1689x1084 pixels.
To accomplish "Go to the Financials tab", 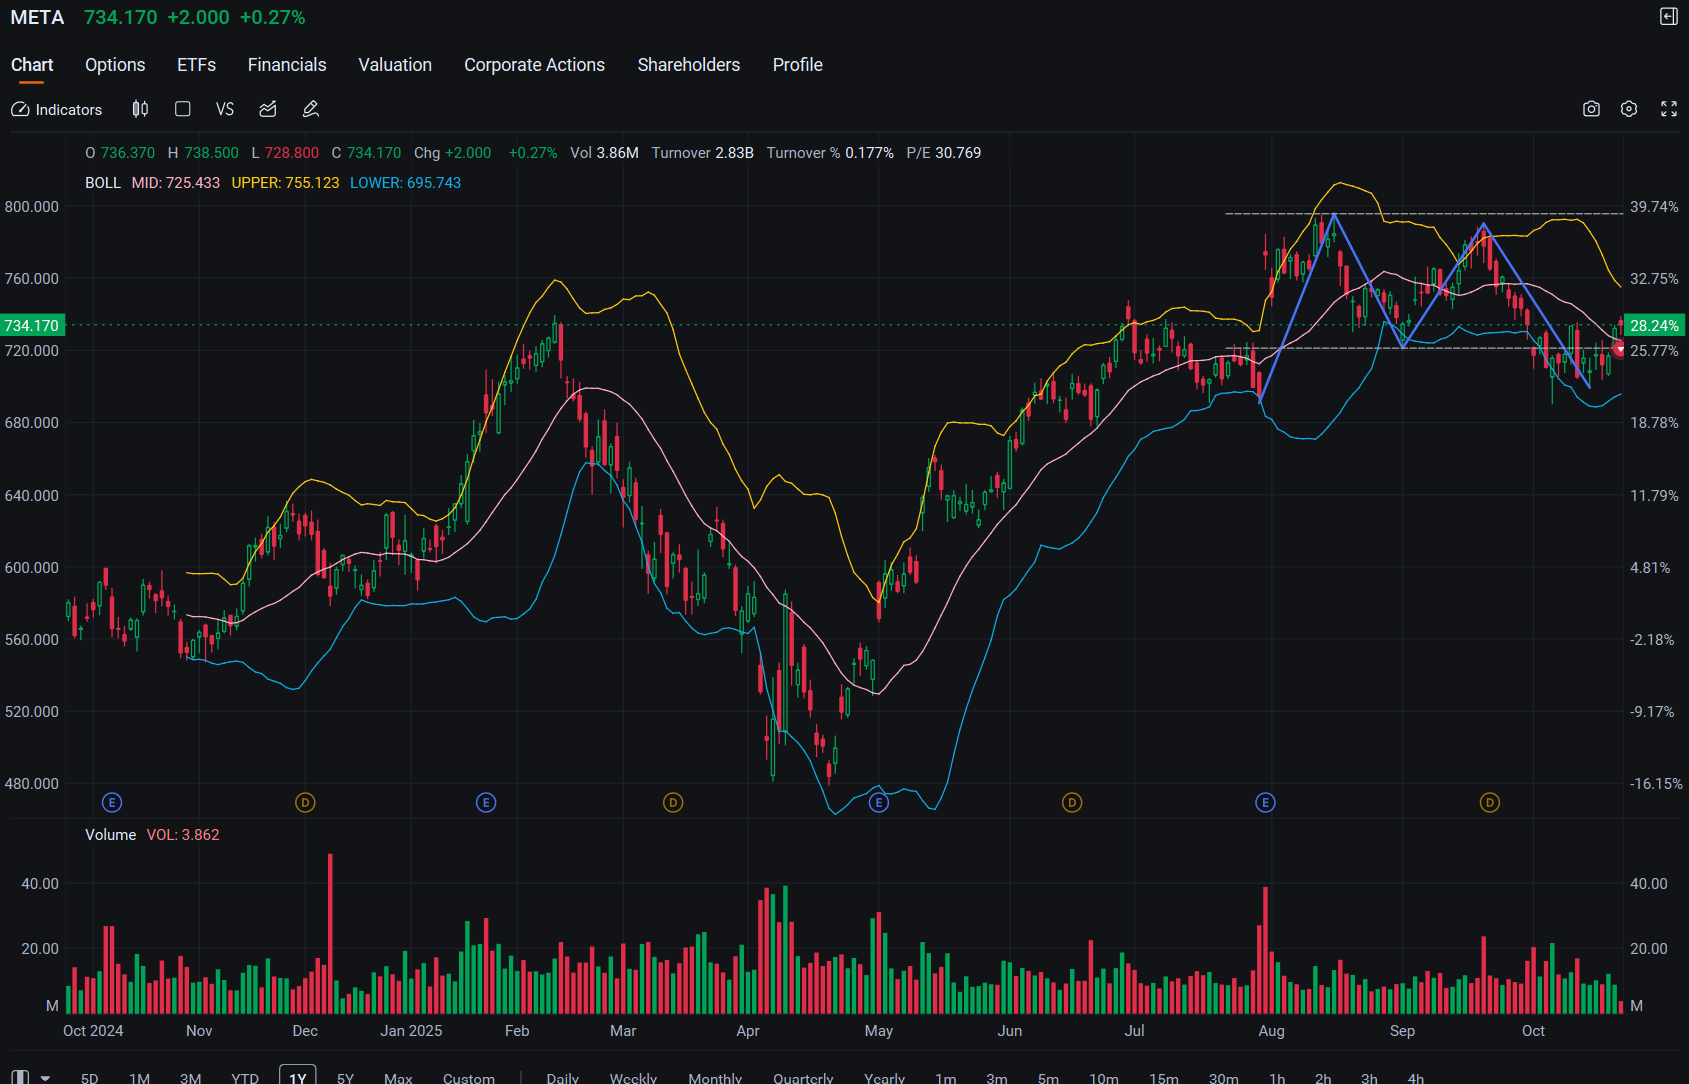I will tap(287, 65).
